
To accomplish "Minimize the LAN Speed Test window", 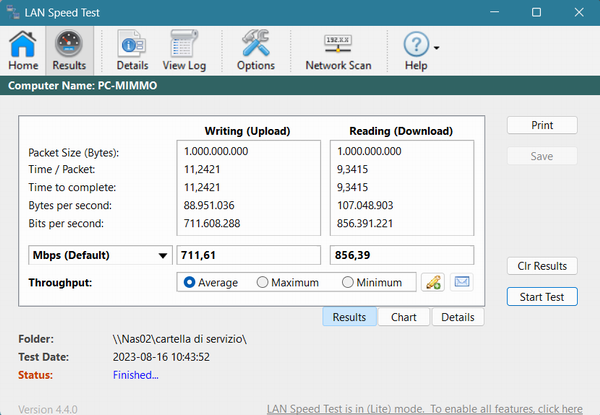I will (x=494, y=12).
